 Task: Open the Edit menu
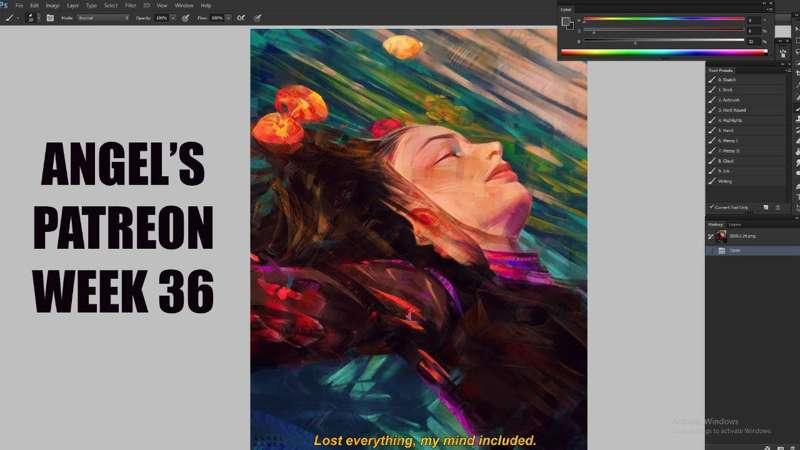[x=34, y=5]
